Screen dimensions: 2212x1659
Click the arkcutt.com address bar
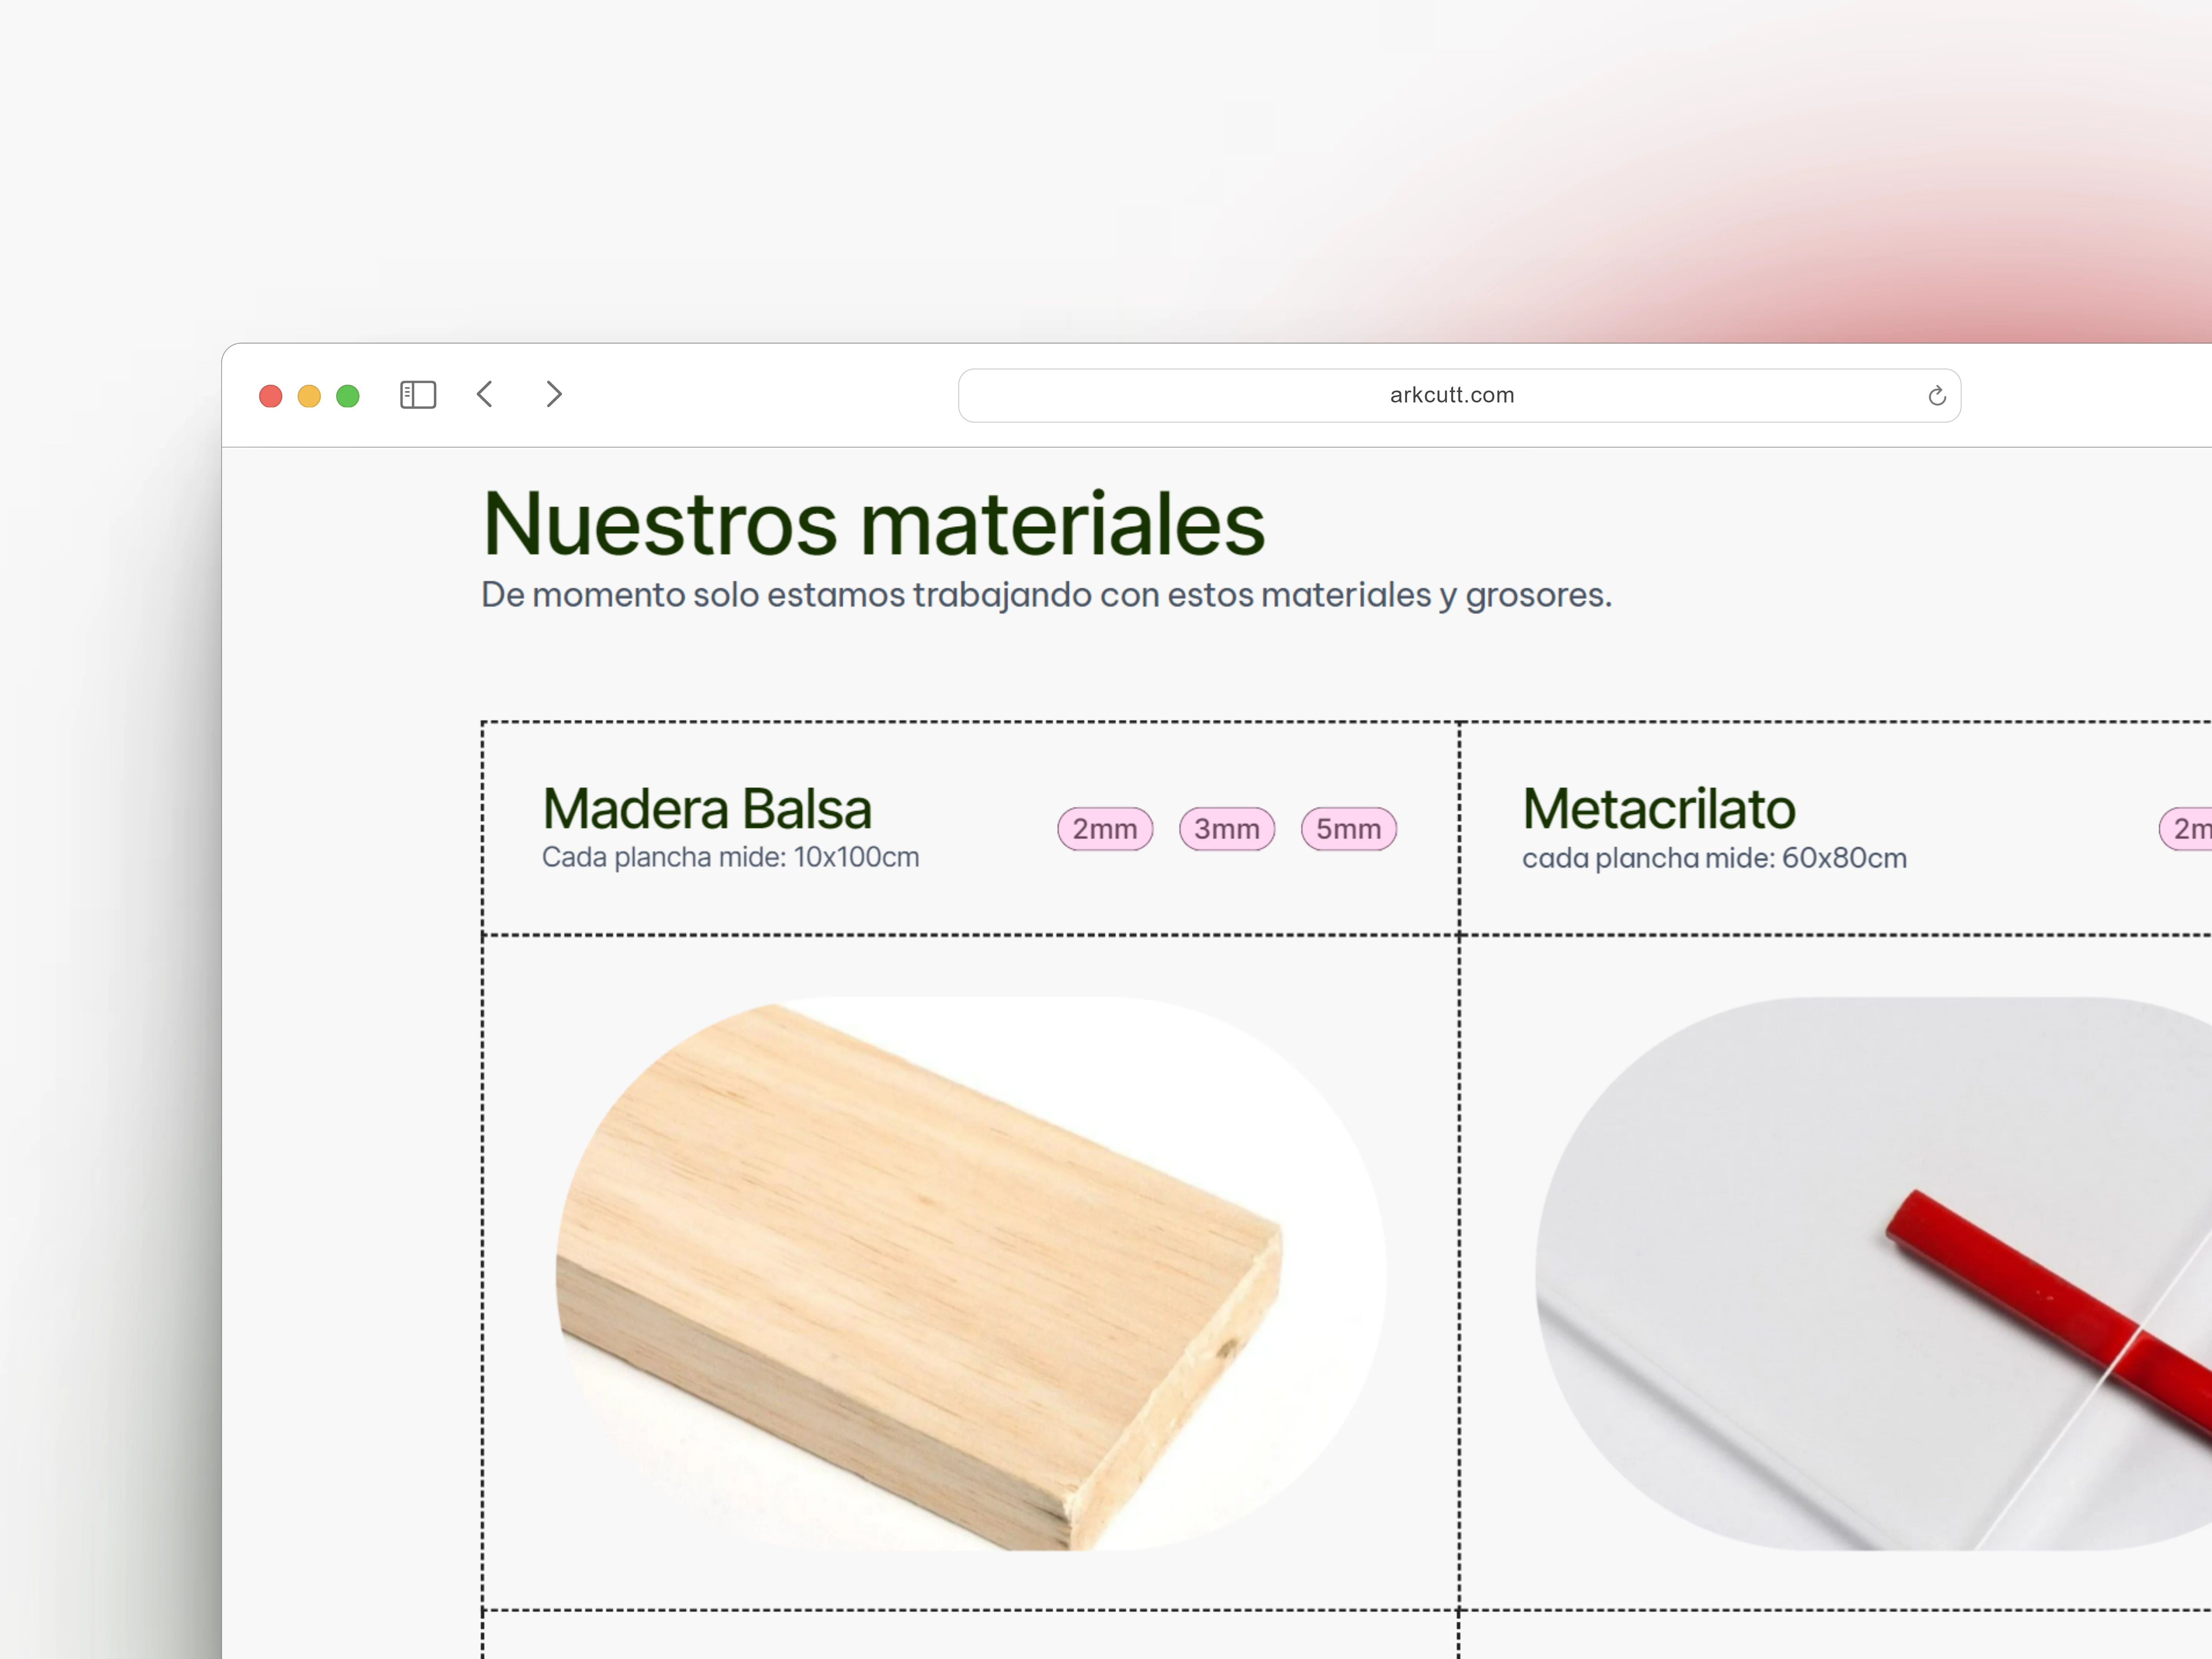click(1459, 396)
